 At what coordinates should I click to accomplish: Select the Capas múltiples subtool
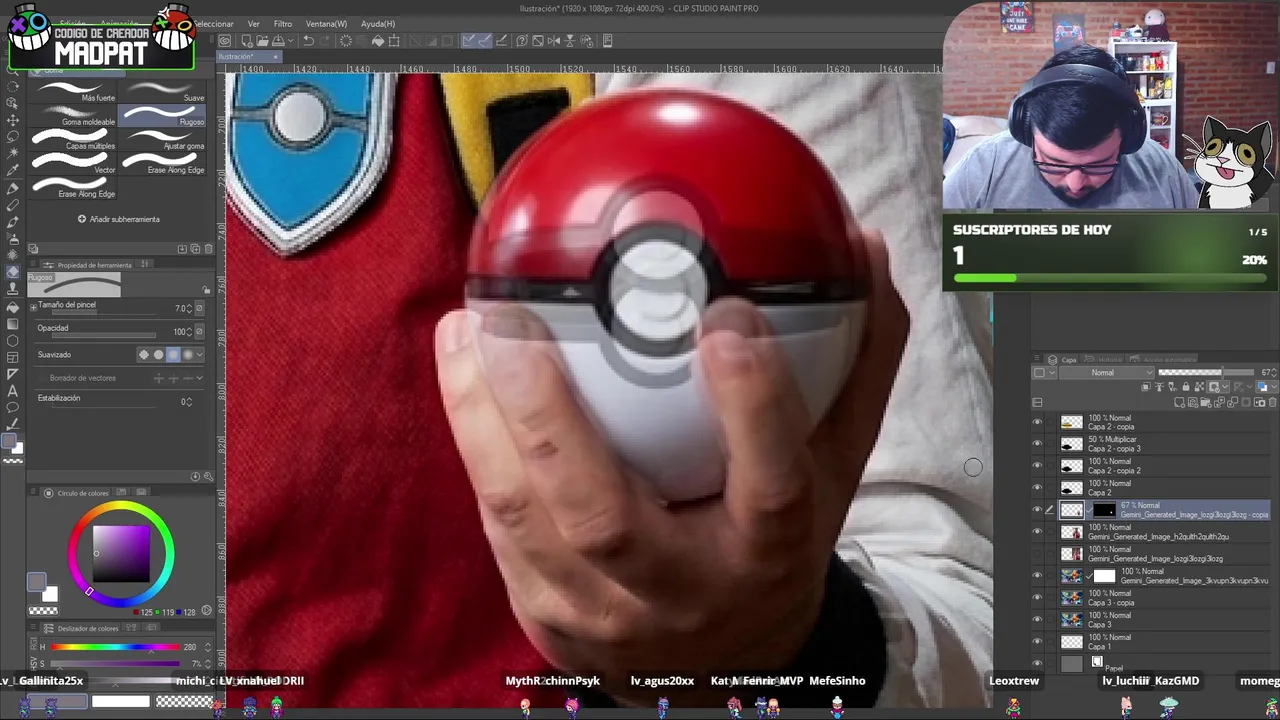click(73, 139)
